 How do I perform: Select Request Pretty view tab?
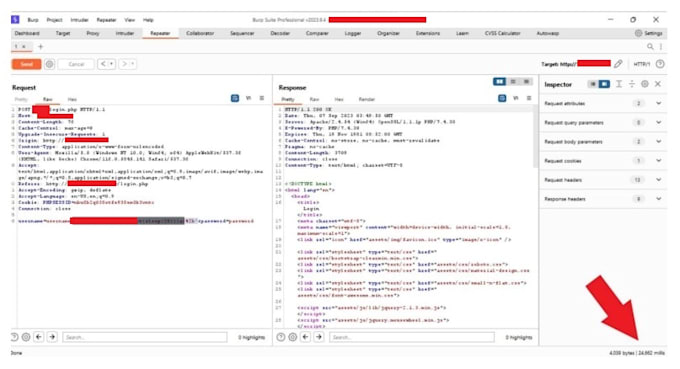[21, 99]
